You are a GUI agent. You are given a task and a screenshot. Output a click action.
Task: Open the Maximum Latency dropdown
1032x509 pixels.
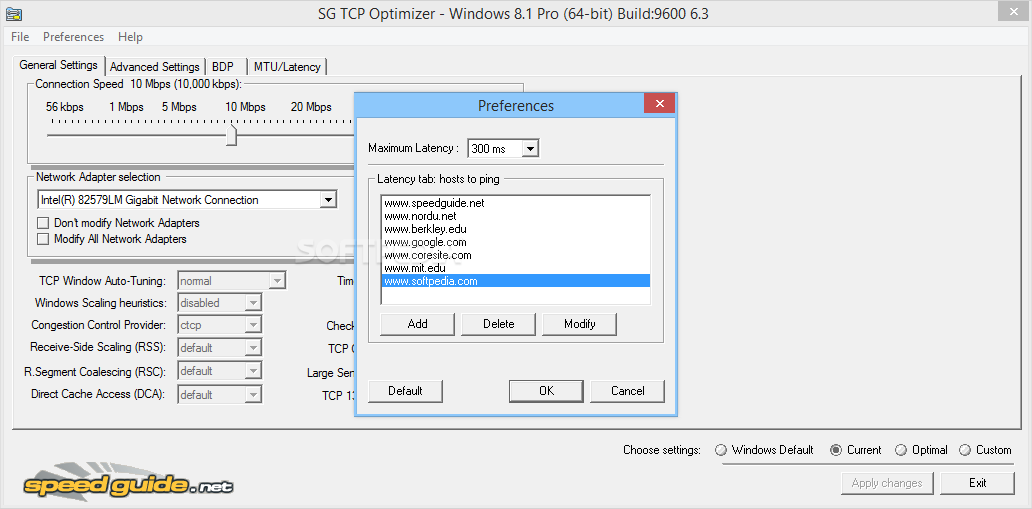pos(530,149)
